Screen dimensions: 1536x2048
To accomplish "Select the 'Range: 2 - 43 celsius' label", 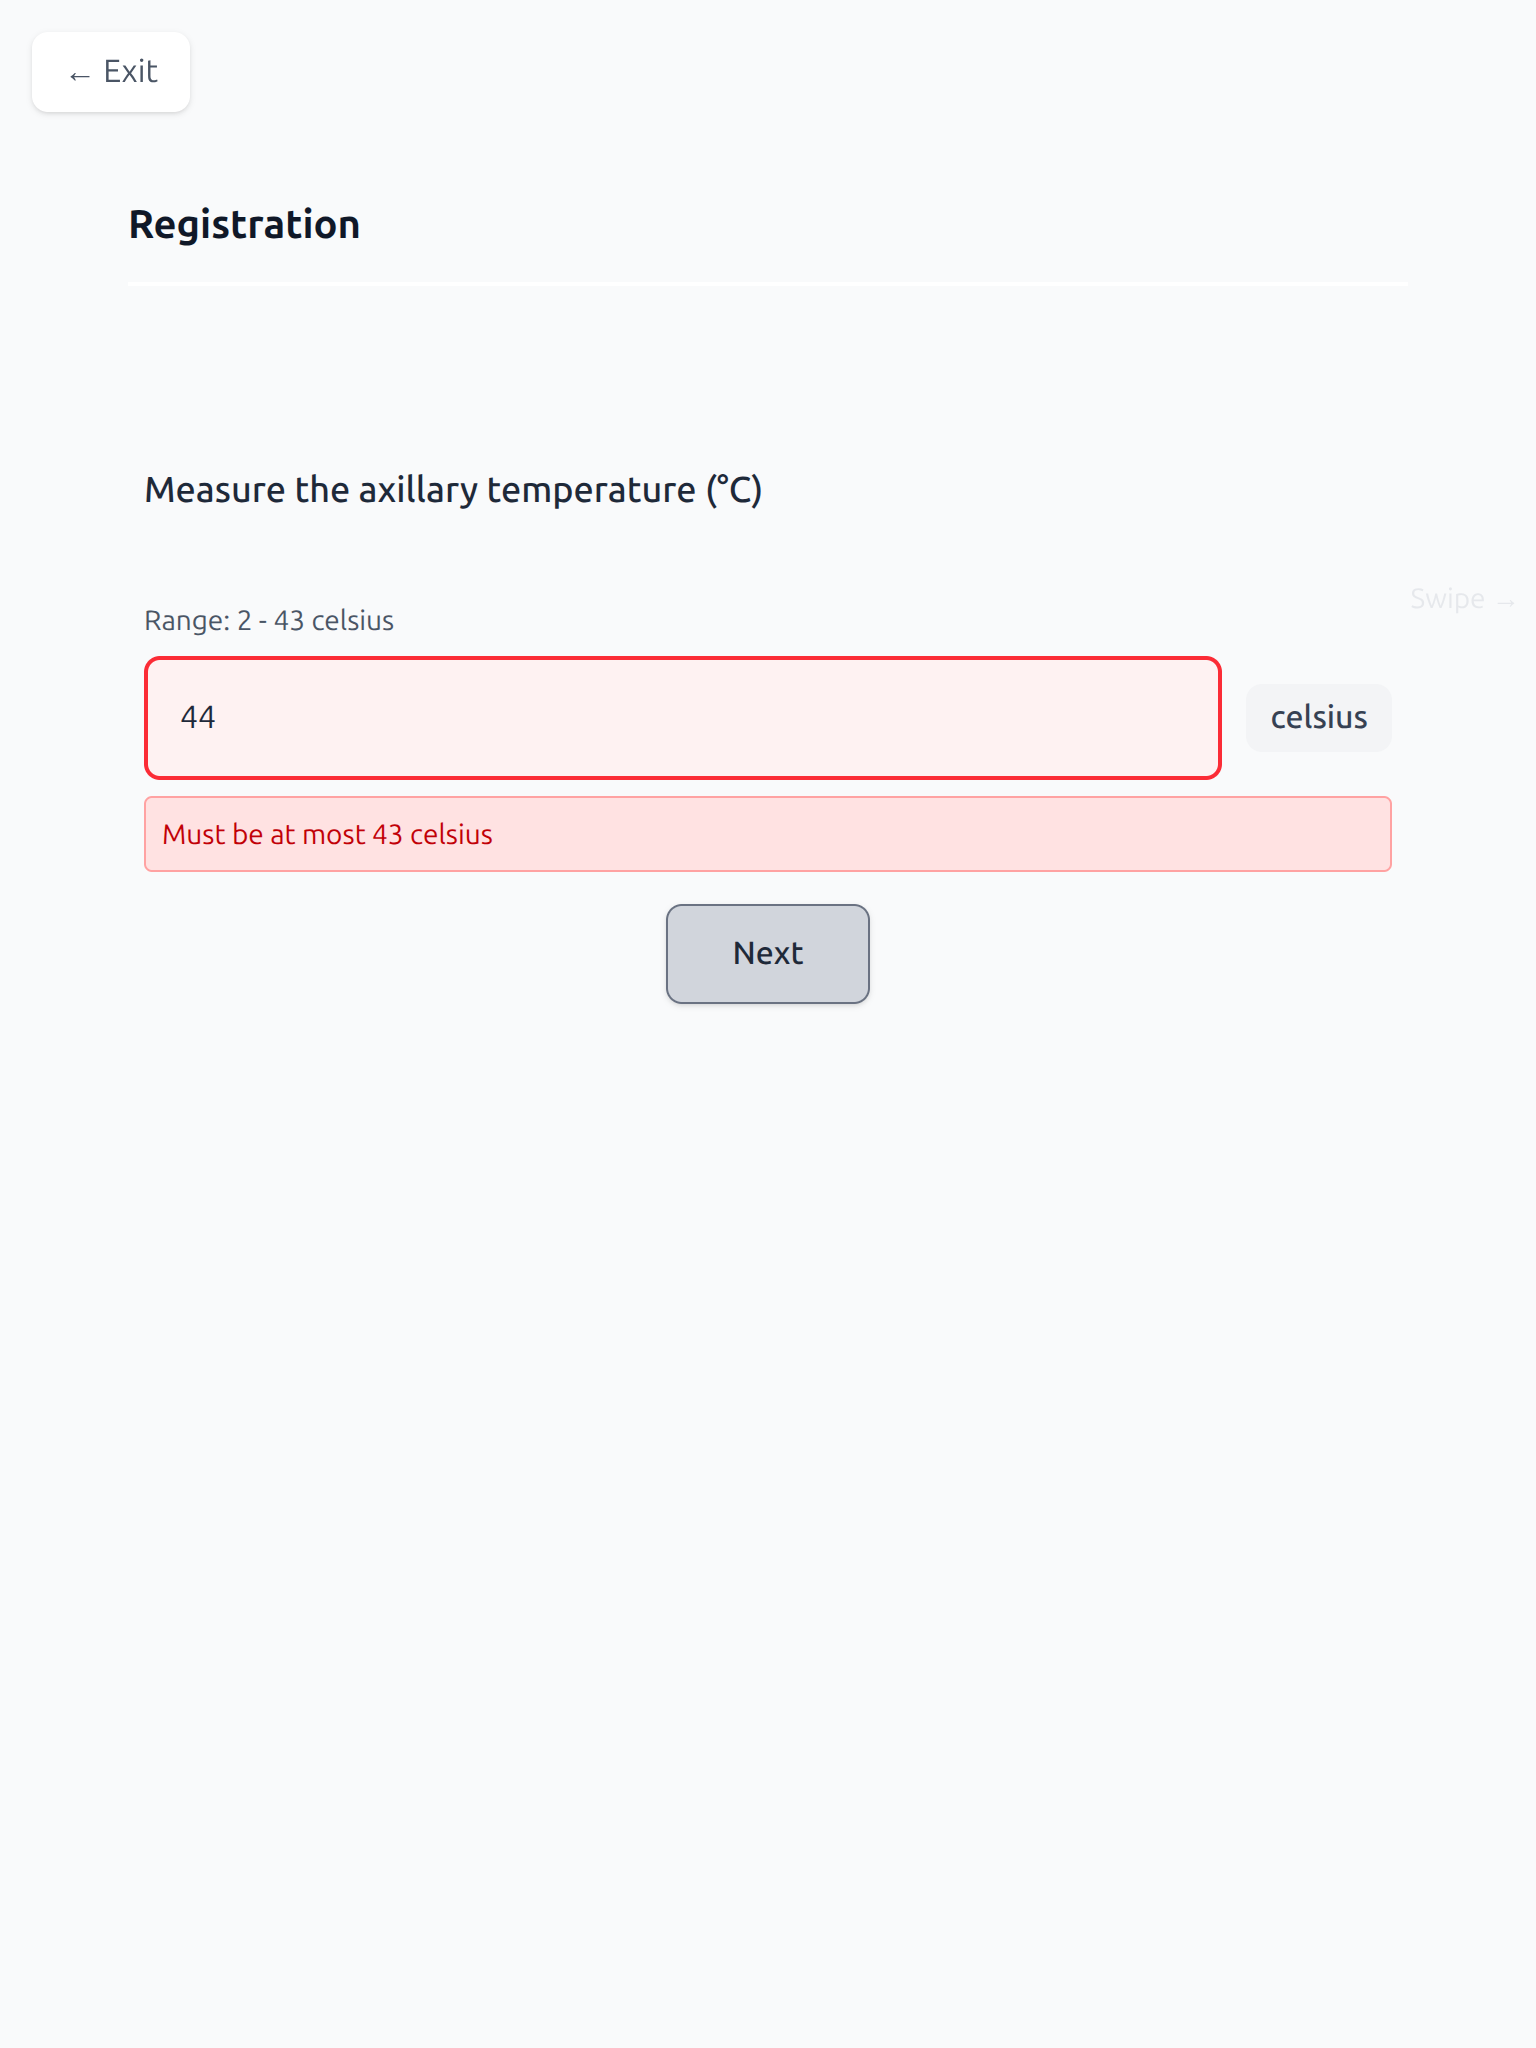I will point(268,620).
